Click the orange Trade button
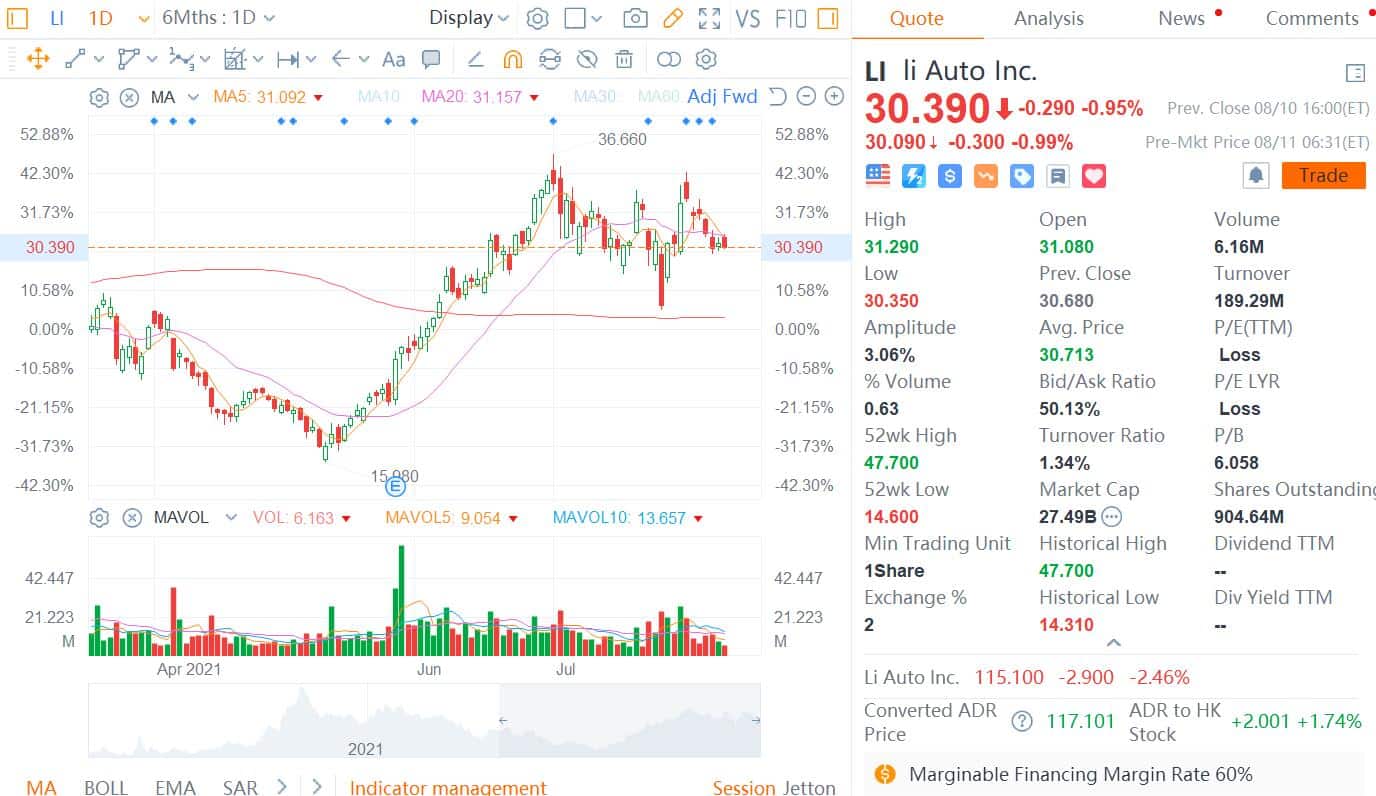Image resolution: width=1376 pixels, height=796 pixels. (x=1323, y=175)
